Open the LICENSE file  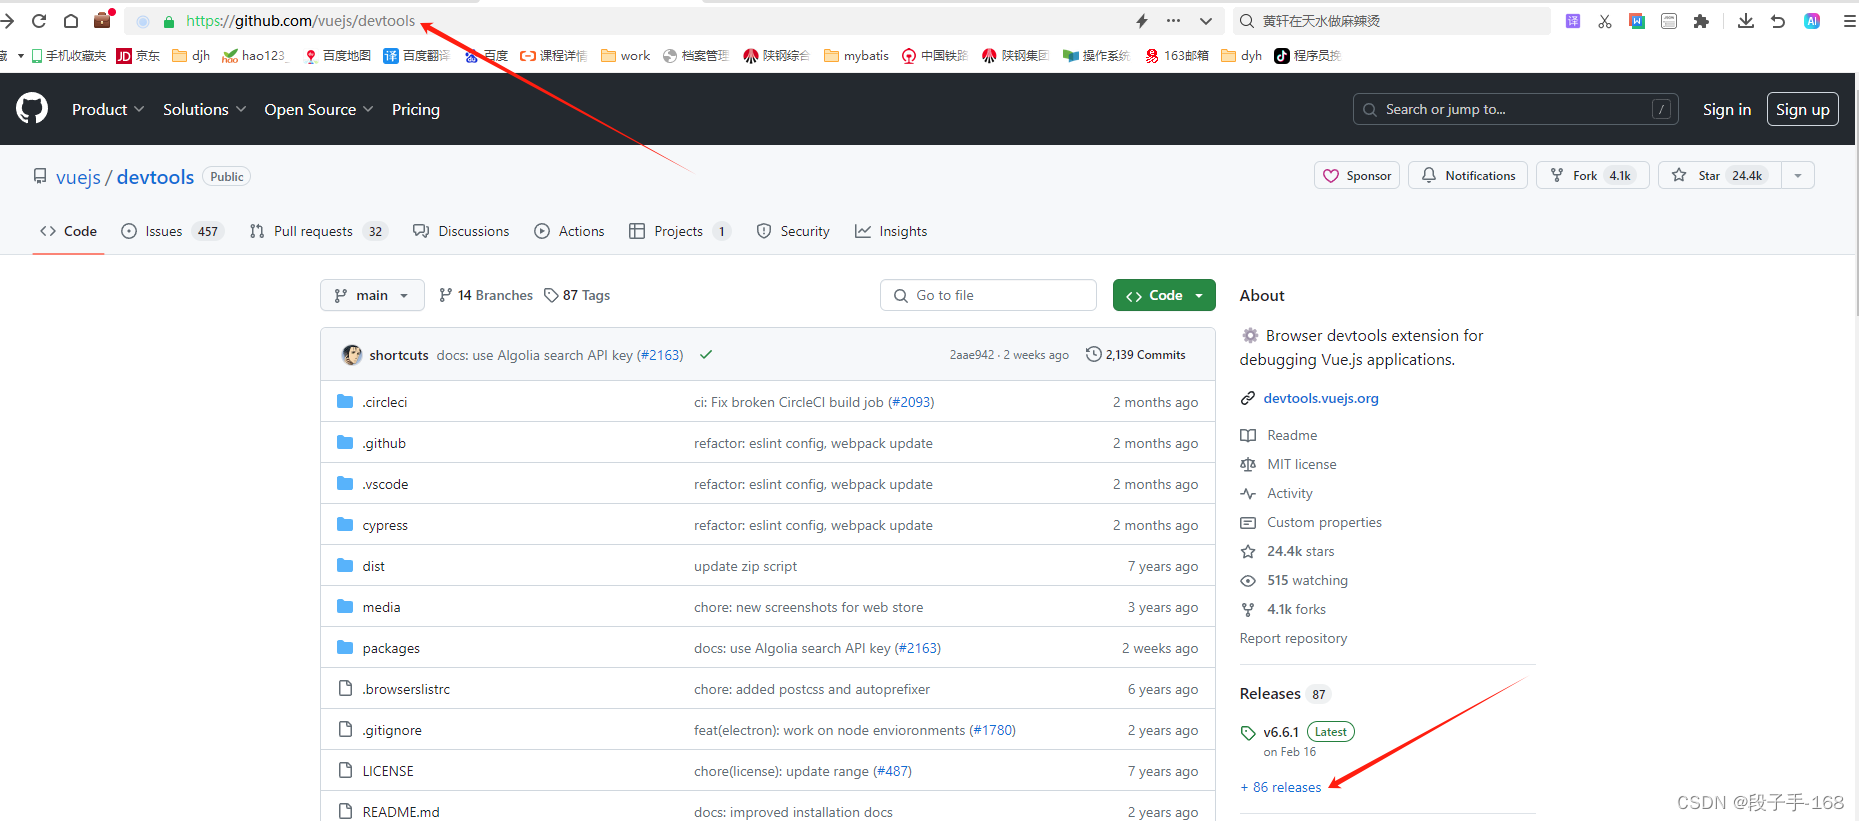click(x=388, y=771)
